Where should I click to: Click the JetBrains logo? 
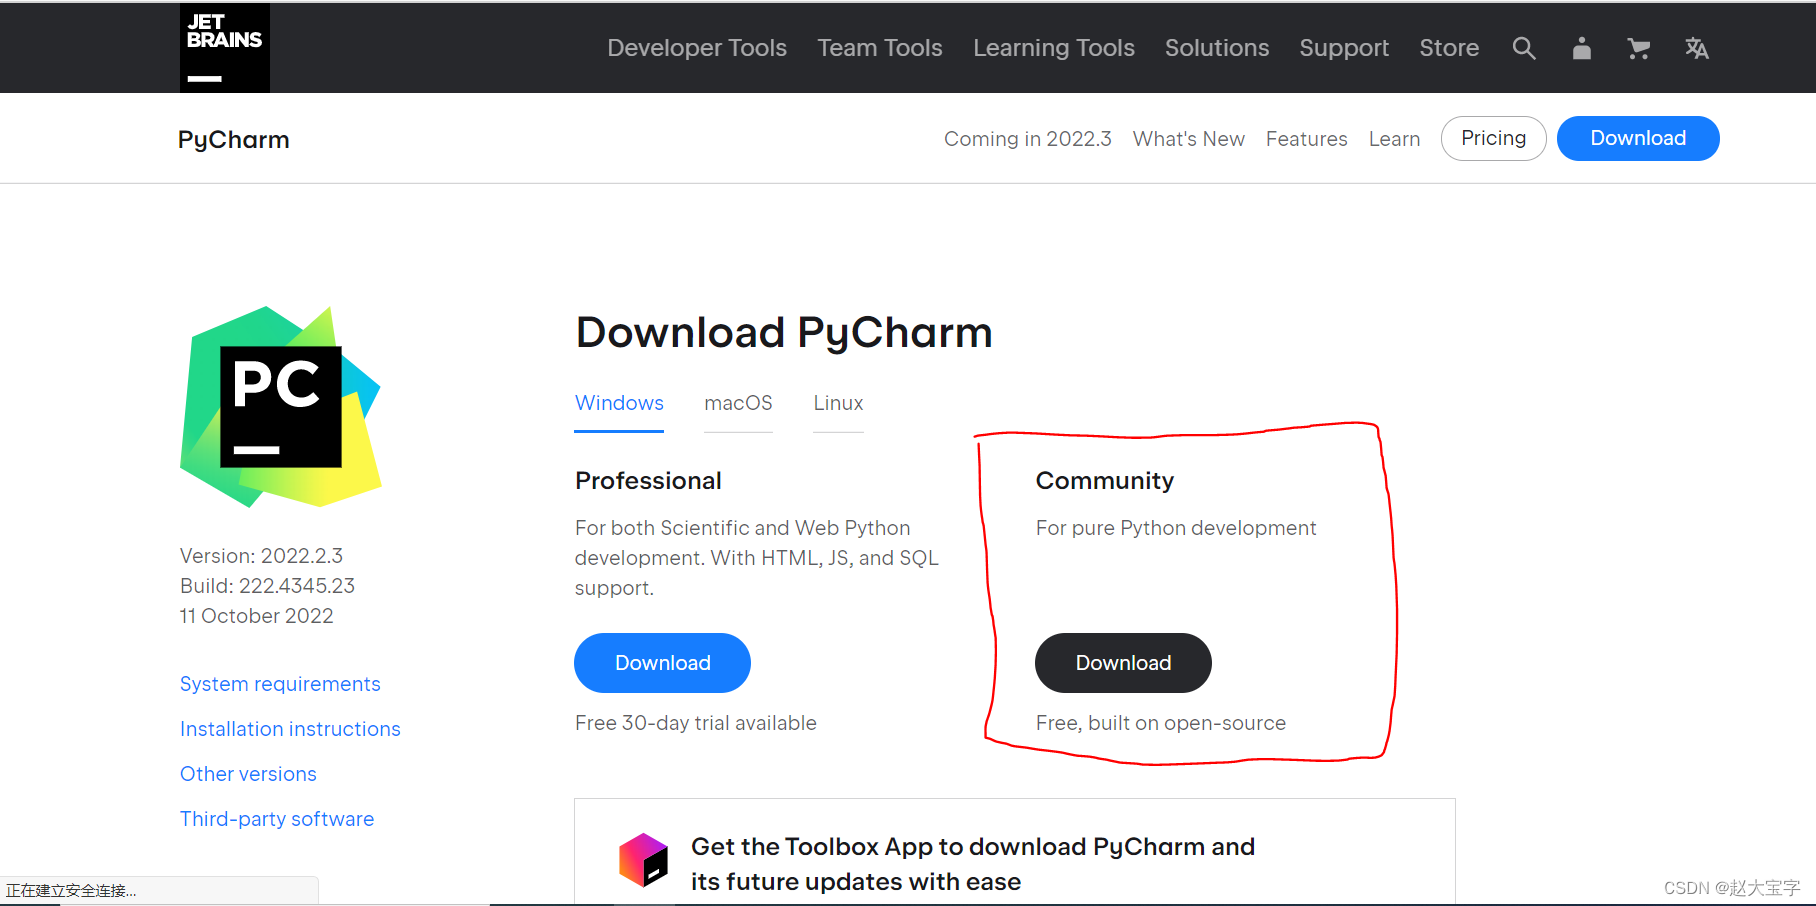224,47
